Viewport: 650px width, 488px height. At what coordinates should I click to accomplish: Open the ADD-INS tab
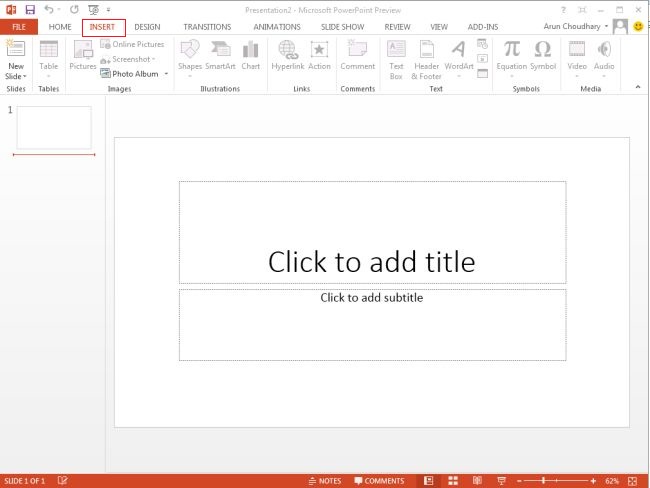[483, 27]
